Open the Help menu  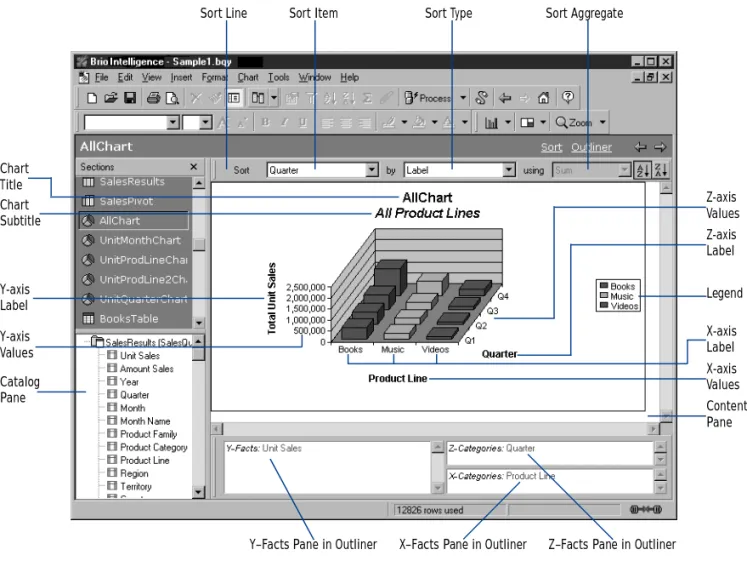point(349,77)
